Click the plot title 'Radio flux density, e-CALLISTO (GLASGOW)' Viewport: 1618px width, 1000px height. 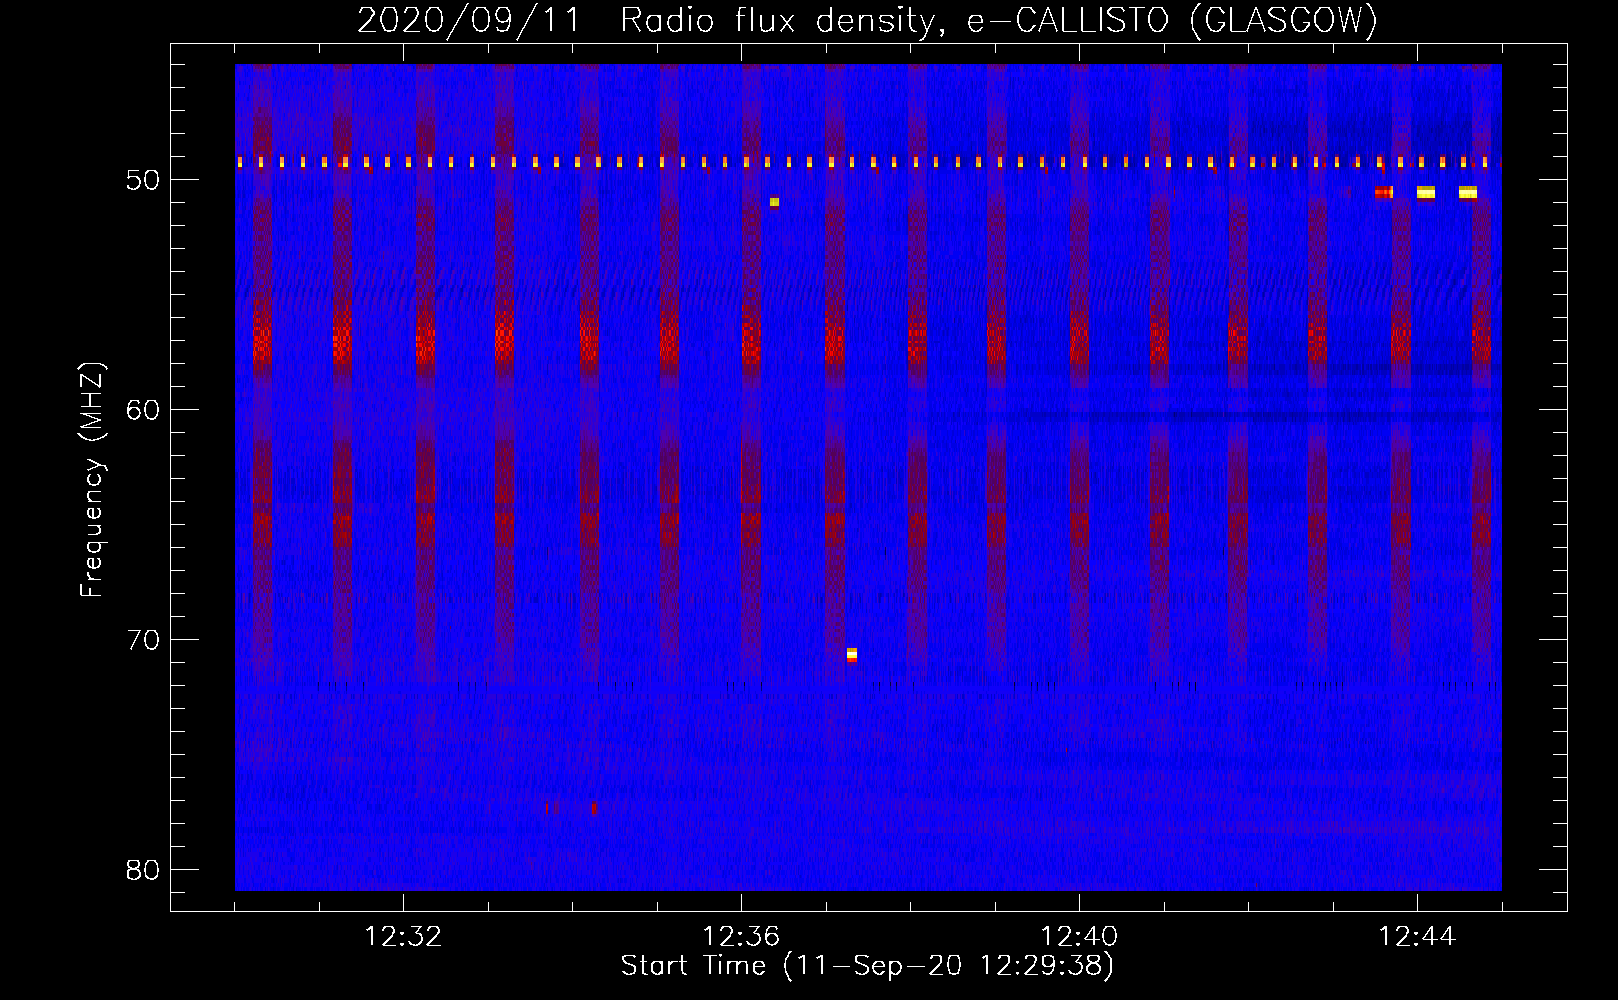pos(999,20)
